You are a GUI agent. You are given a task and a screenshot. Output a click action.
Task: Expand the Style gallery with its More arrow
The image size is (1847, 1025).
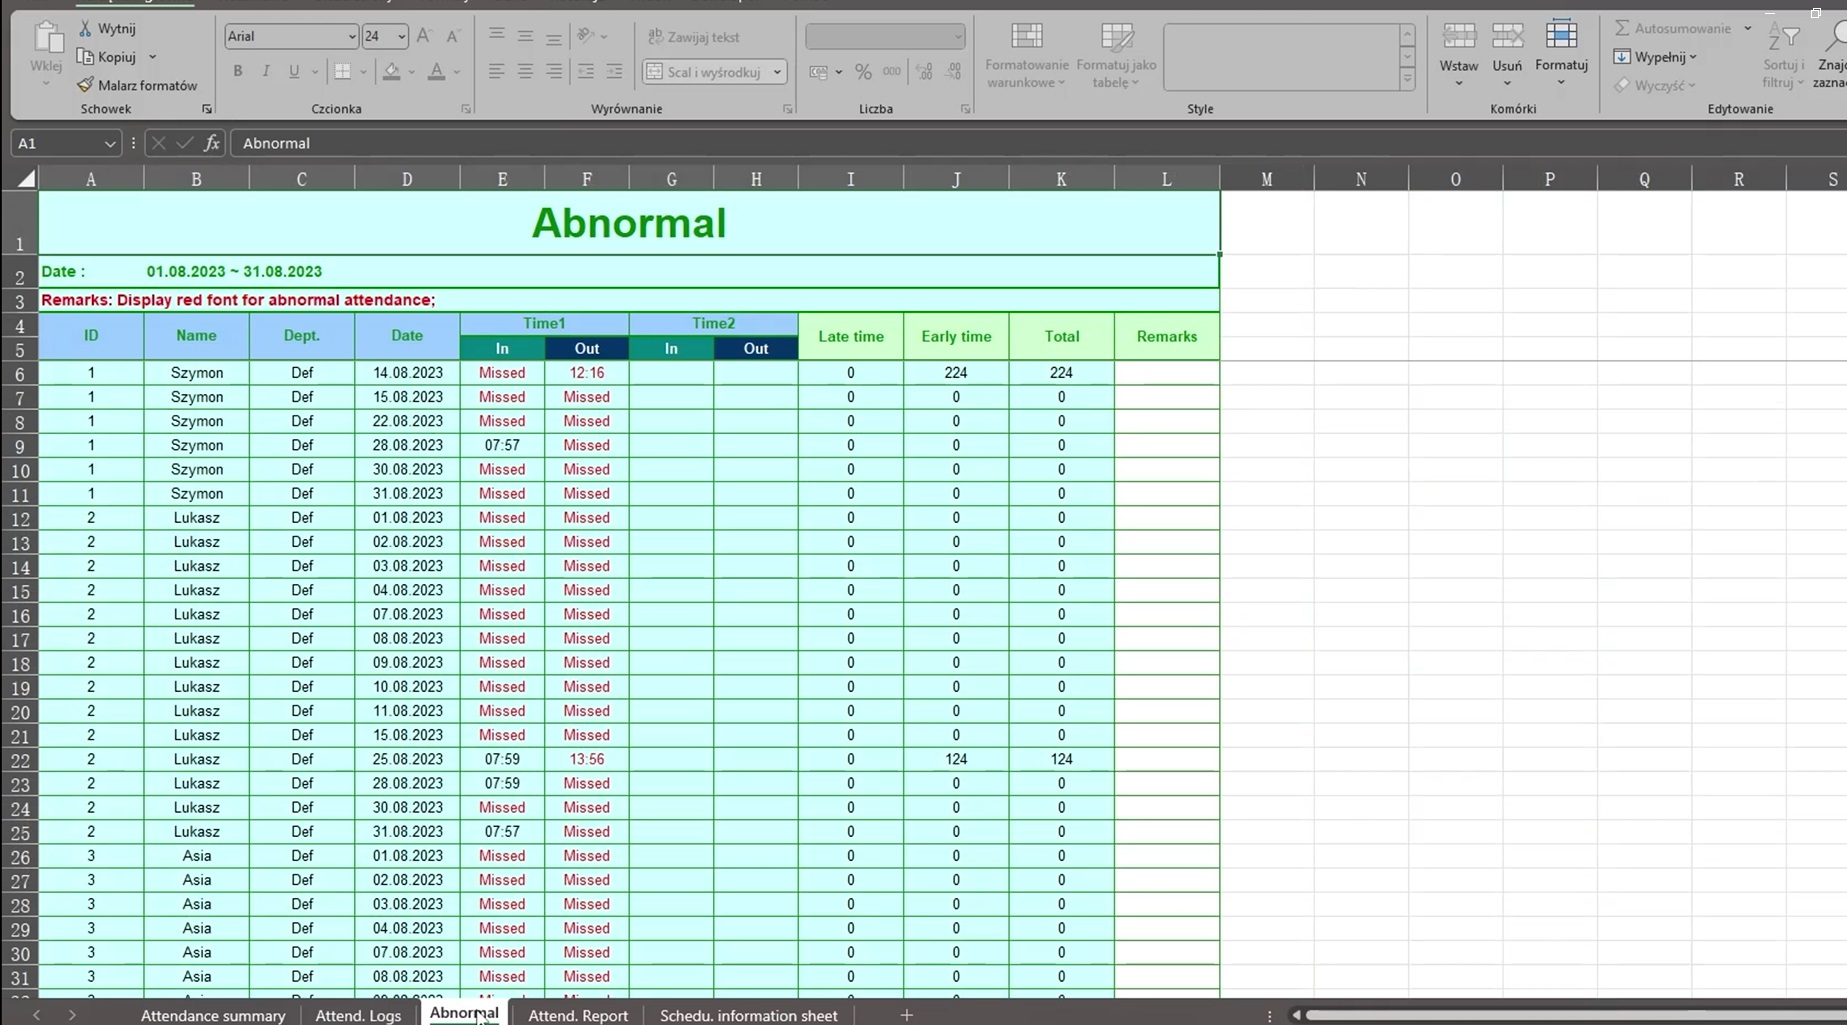coord(1407,80)
